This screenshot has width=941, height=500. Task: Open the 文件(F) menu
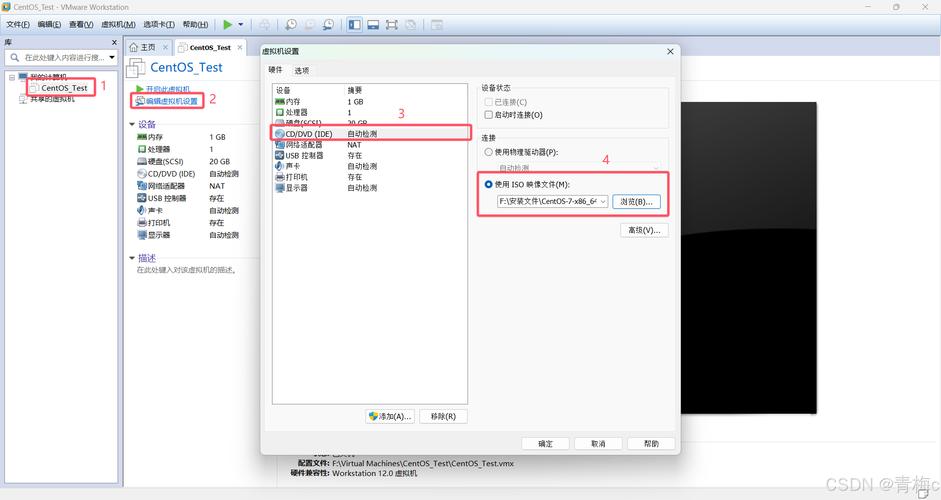pyautogui.click(x=18, y=25)
